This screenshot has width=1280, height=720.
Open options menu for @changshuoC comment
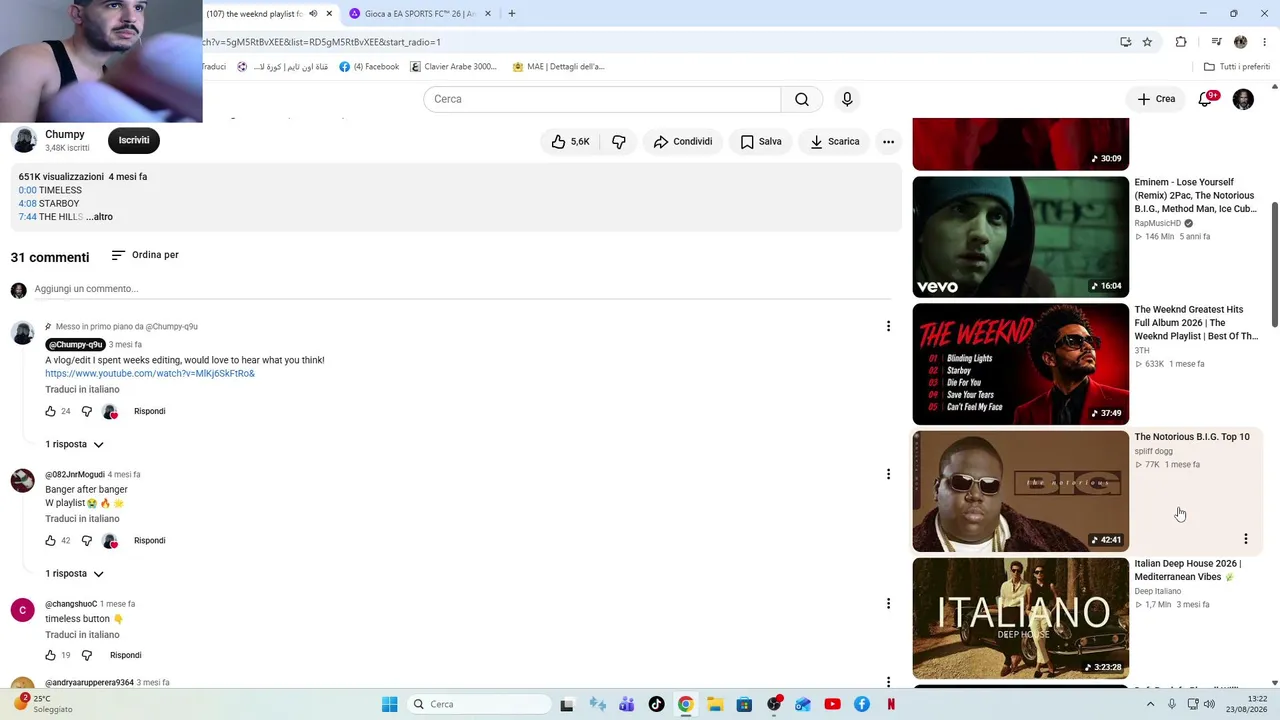[x=888, y=603]
